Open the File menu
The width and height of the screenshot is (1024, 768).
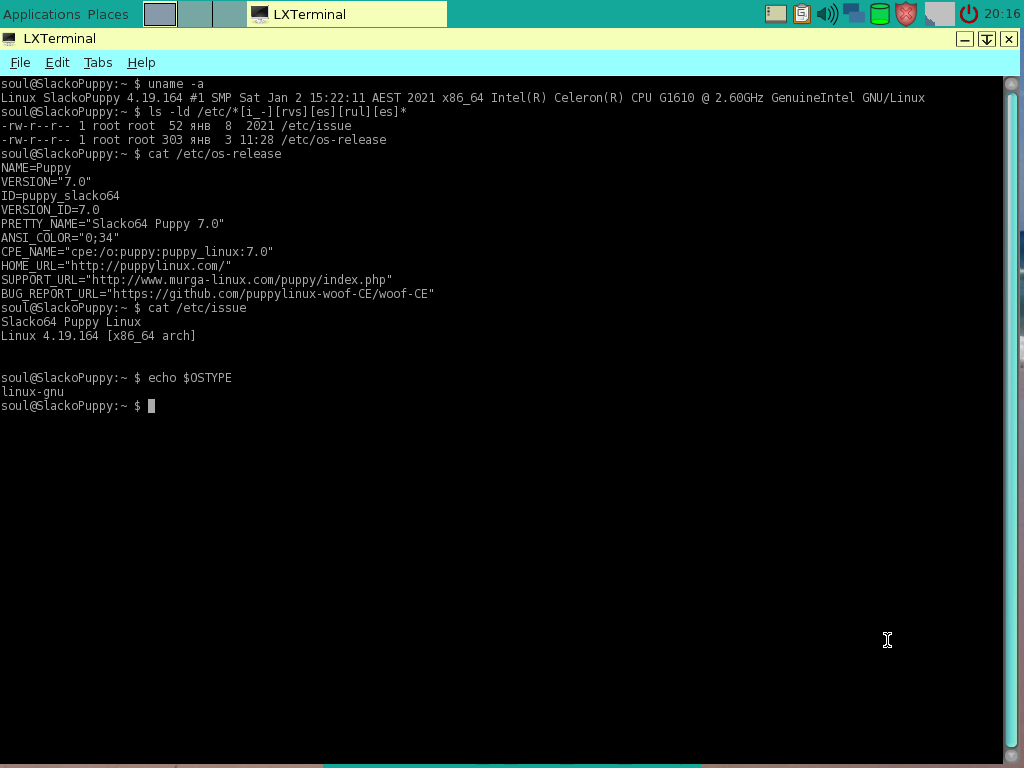click(20, 63)
